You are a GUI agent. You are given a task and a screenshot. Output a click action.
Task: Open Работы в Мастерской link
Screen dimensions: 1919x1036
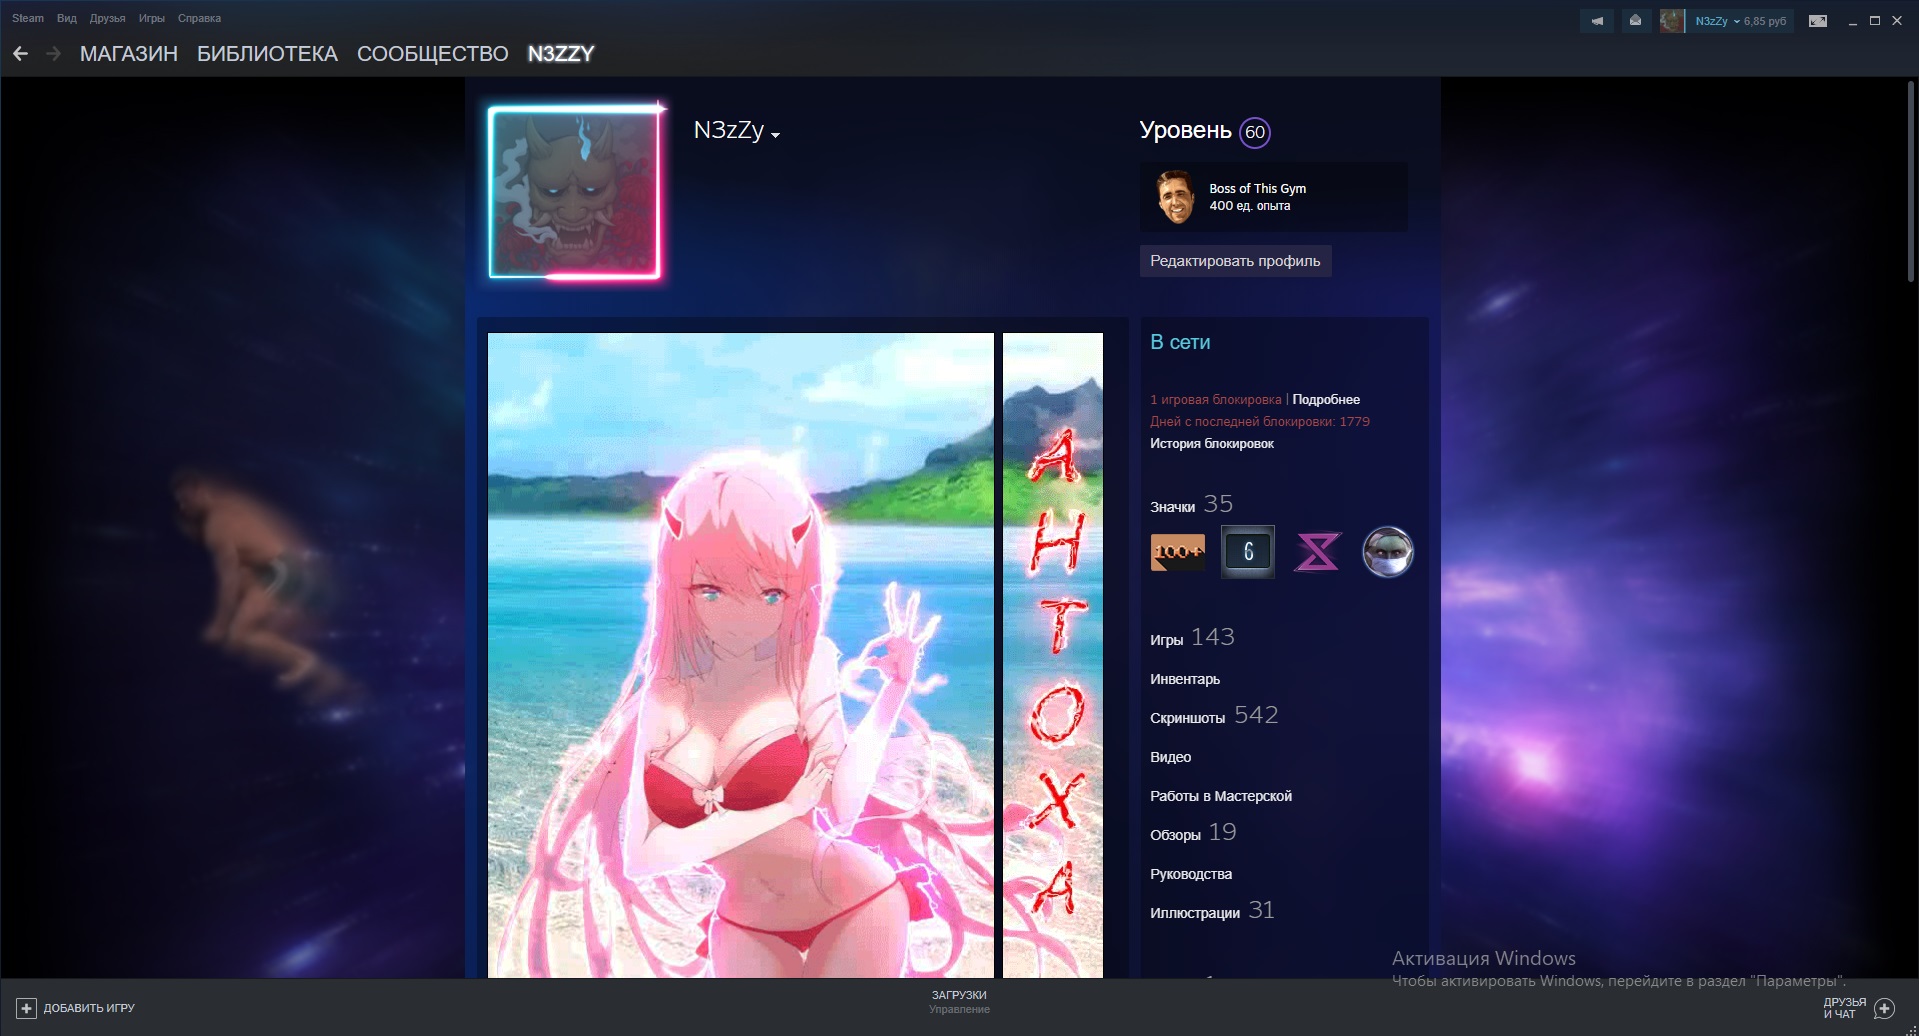1221,796
